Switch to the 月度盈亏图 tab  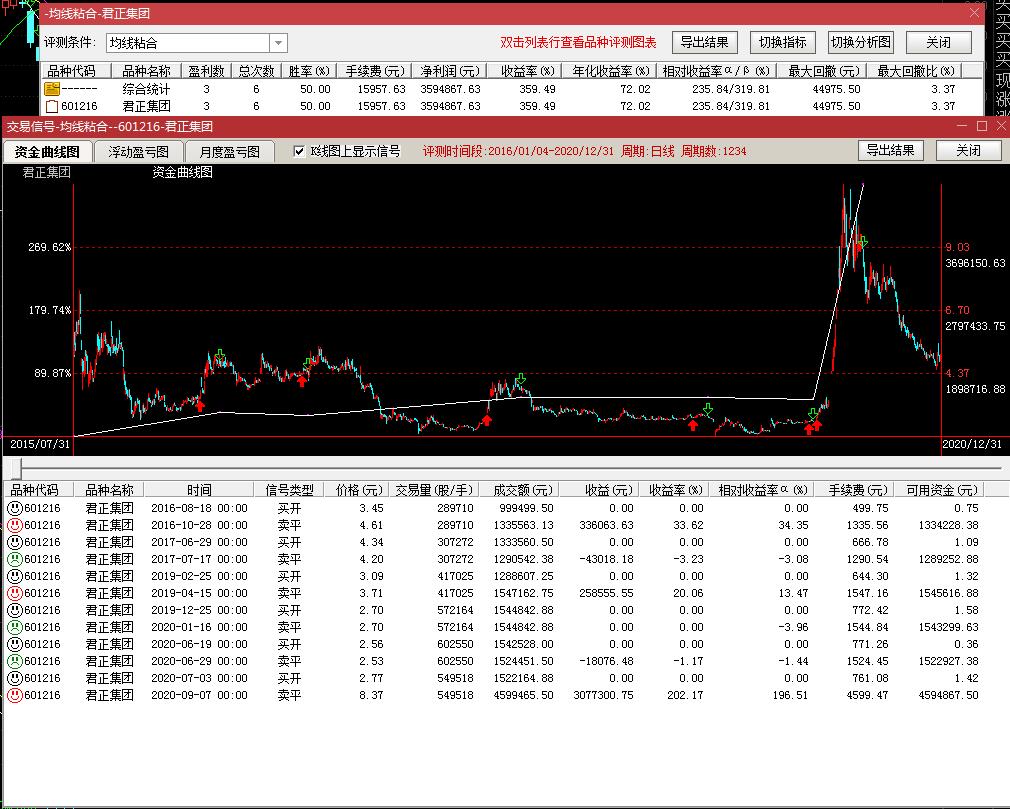[x=229, y=151]
